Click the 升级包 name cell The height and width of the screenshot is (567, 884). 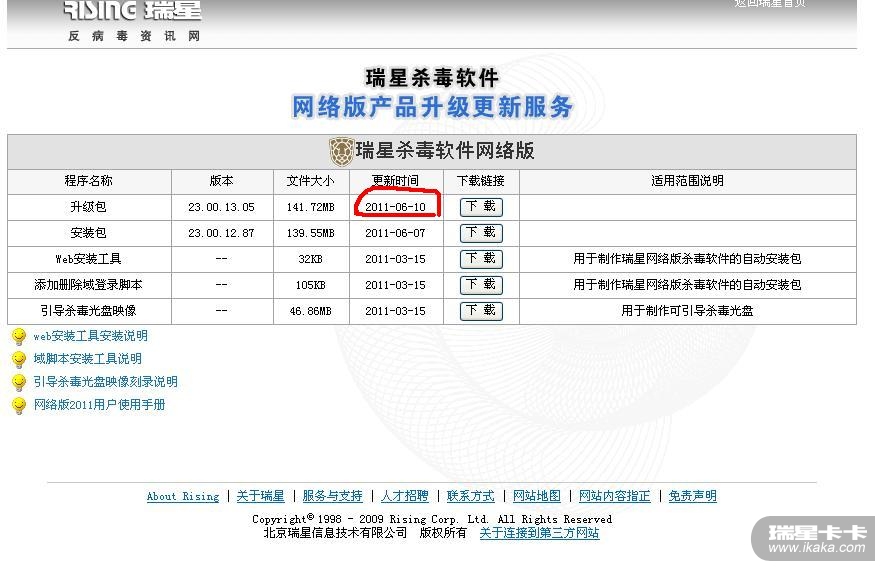point(89,207)
